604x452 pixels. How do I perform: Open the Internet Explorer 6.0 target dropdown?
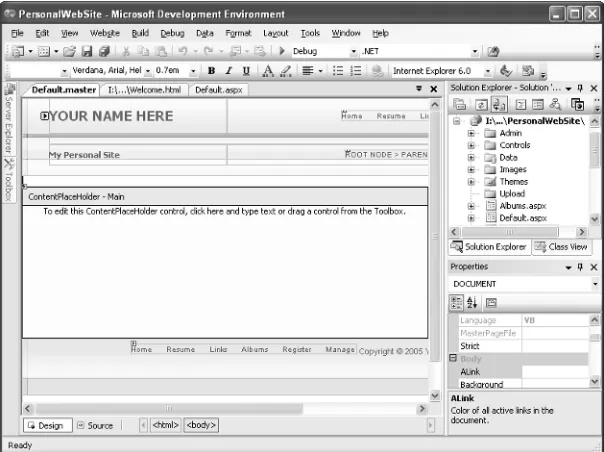[x=488, y=71]
